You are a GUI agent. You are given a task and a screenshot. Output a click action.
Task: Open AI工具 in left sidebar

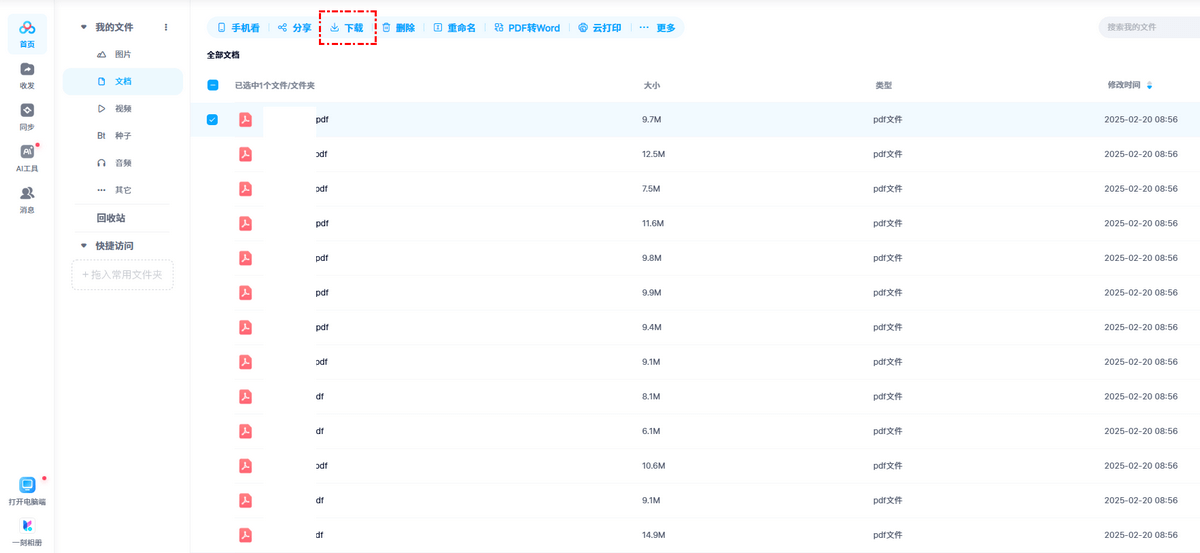(27, 158)
